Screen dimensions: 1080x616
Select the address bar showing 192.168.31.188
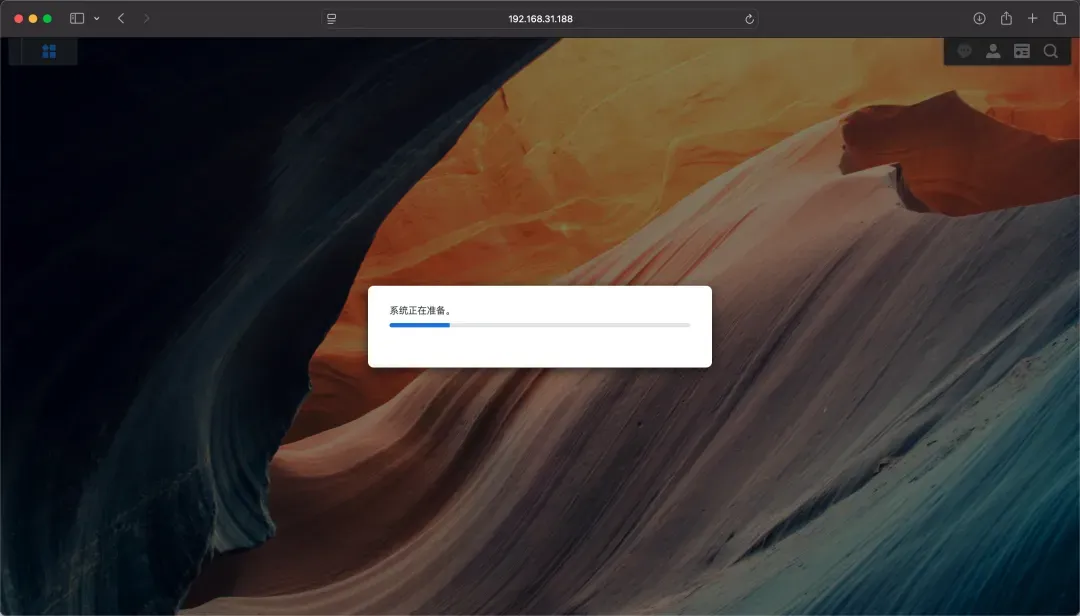540,19
